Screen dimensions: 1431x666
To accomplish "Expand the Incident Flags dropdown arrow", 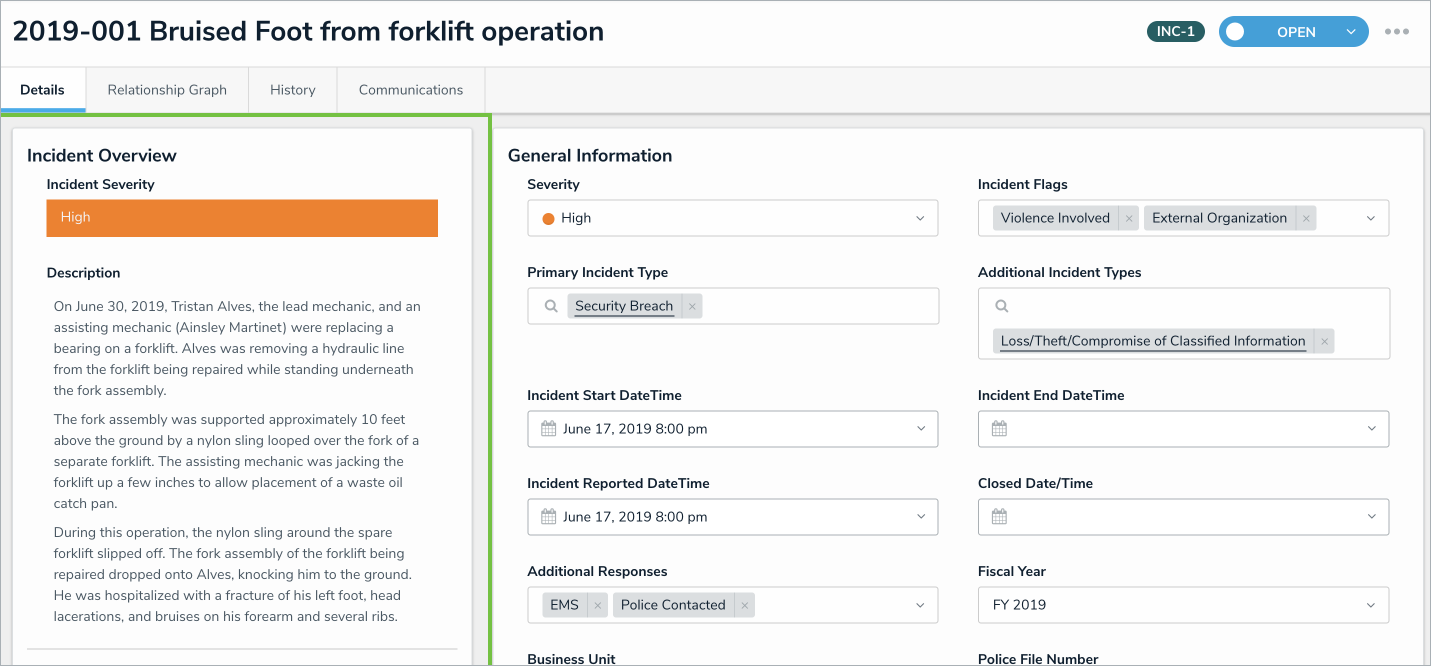I will point(1370,218).
